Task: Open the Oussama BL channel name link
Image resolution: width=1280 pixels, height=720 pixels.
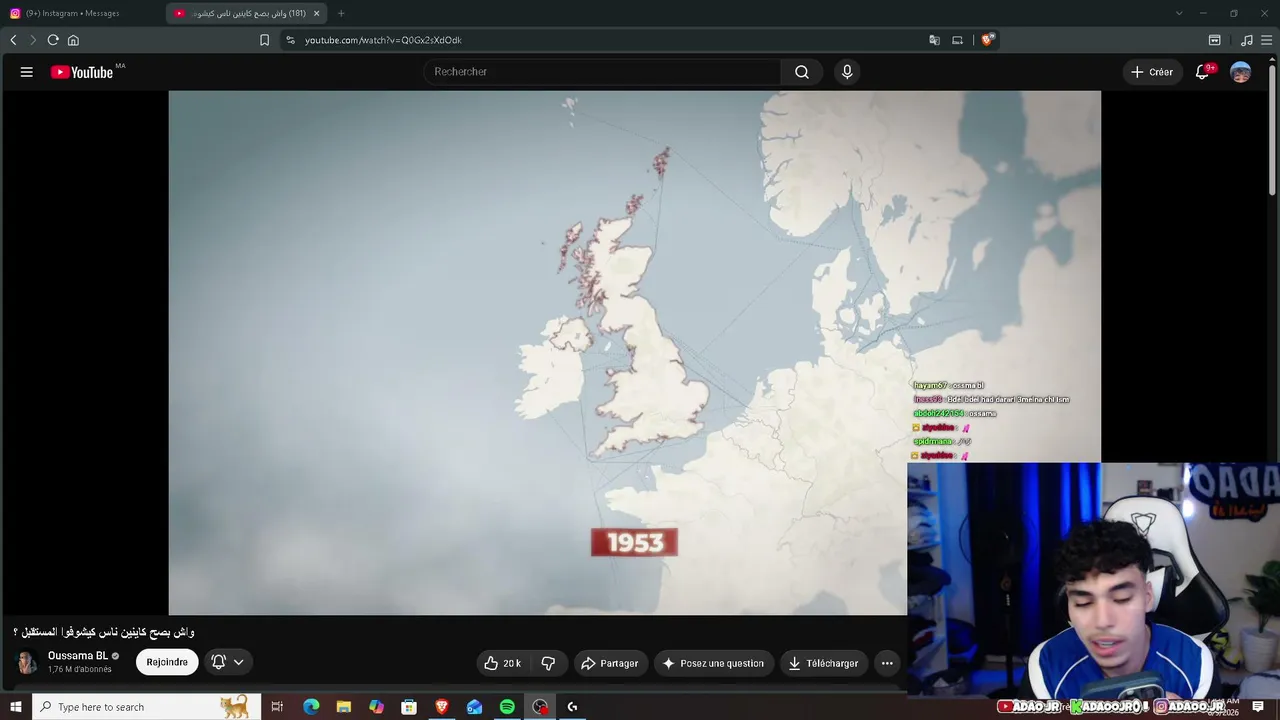Action: 78,656
